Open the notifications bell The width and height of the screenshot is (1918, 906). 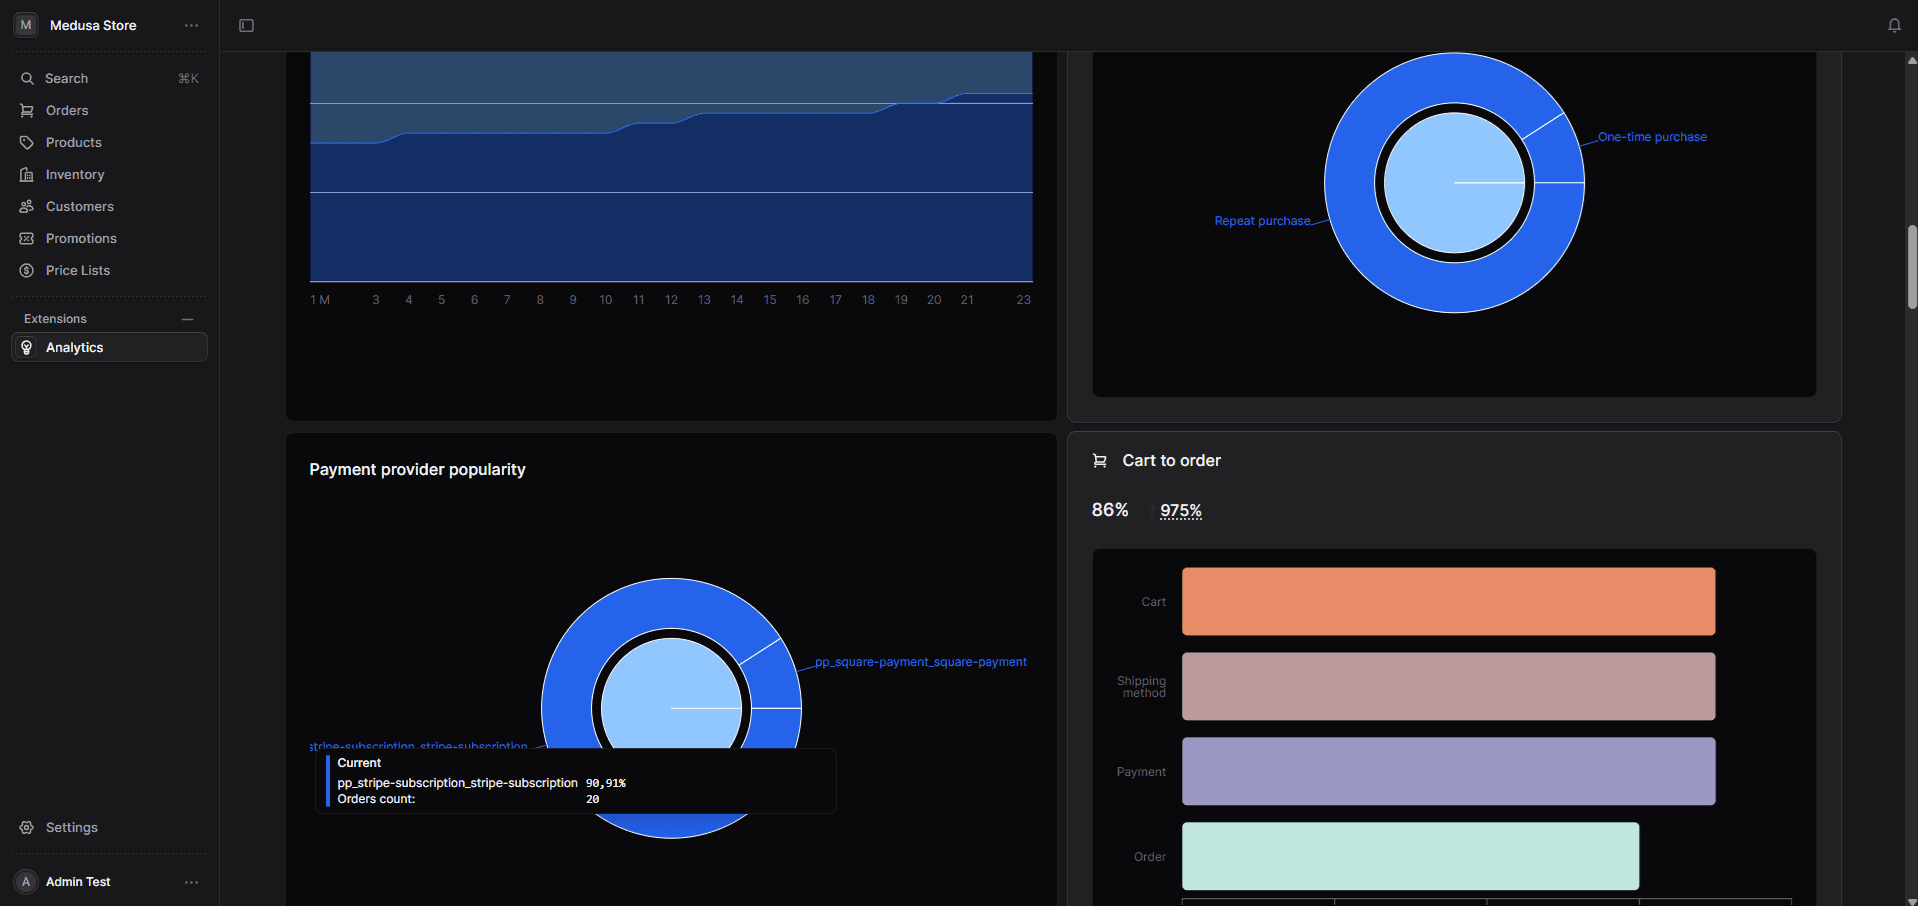1894,26
